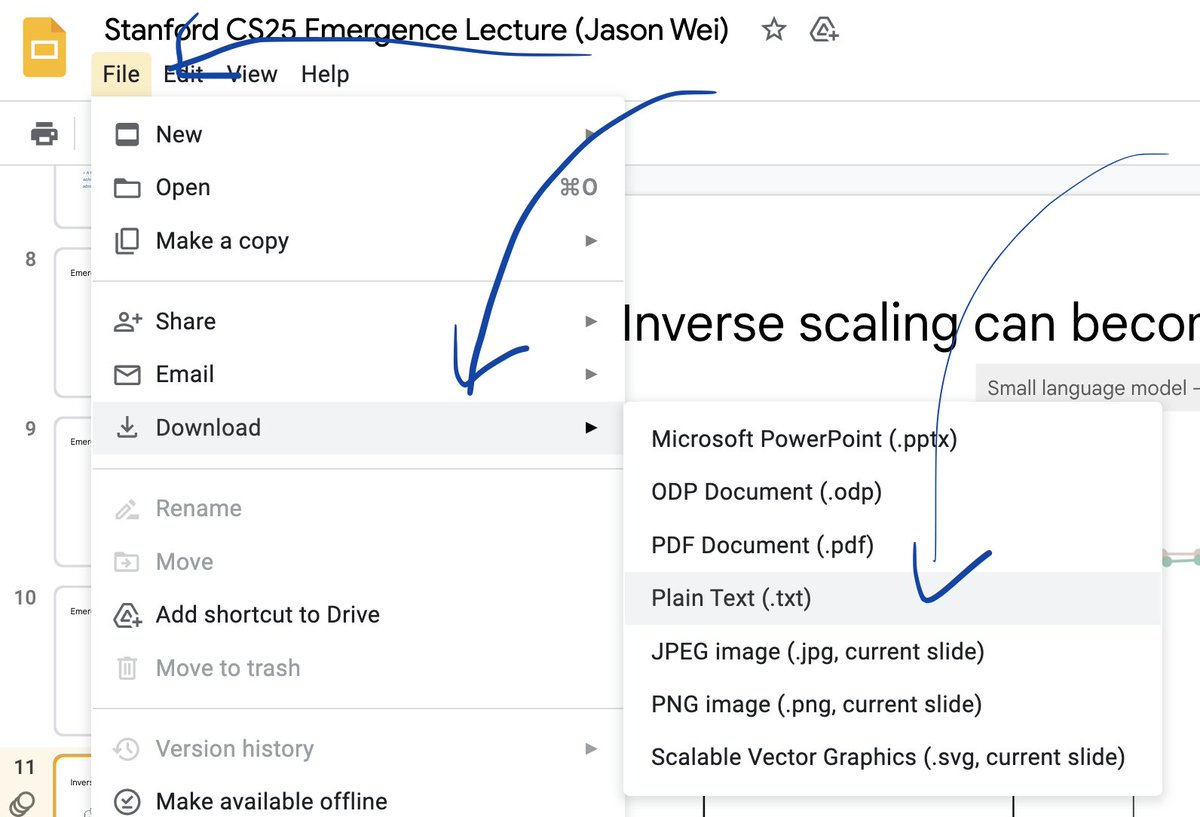Screen dimensions: 1200x817
Task: Click the Open folder icon in File menu
Action: coord(126,187)
